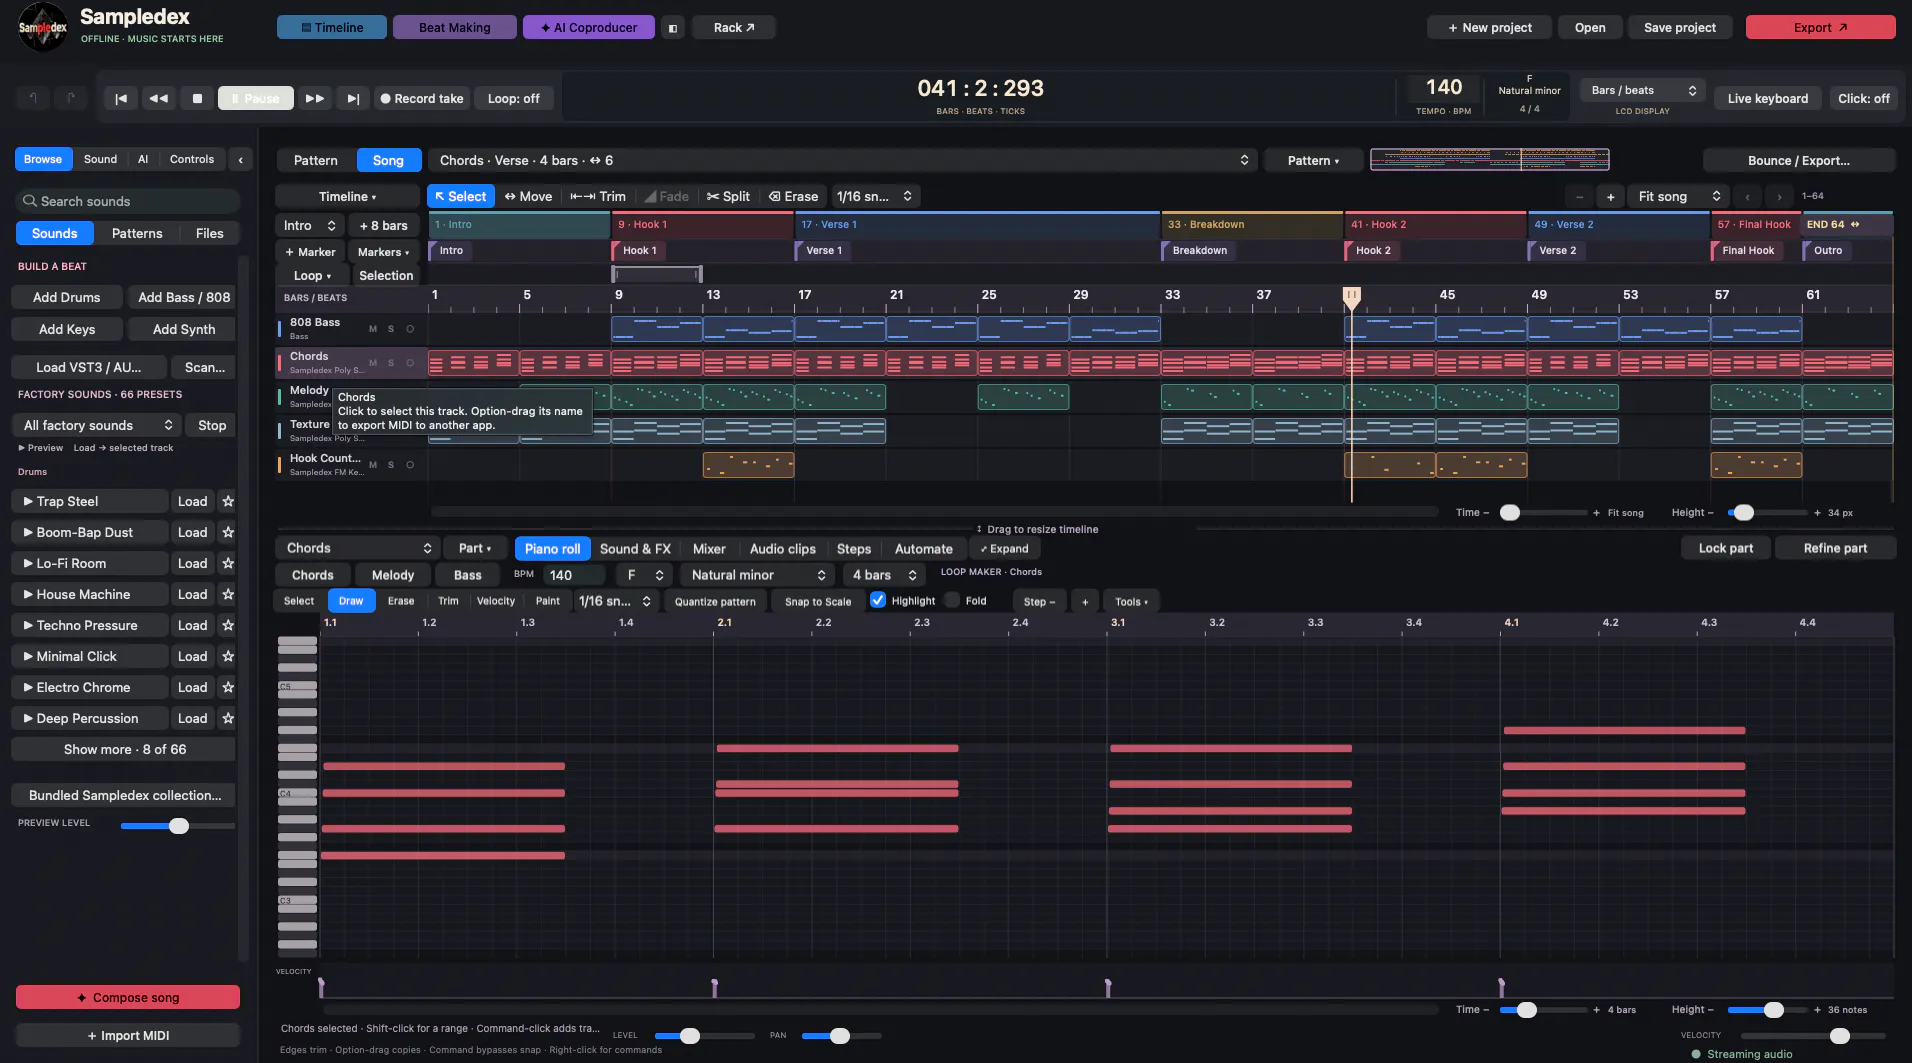Switch to Pattern view tab
The width and height of the screenshot is (1912, 1063).
pyautogui.click(x=315, y=160)
